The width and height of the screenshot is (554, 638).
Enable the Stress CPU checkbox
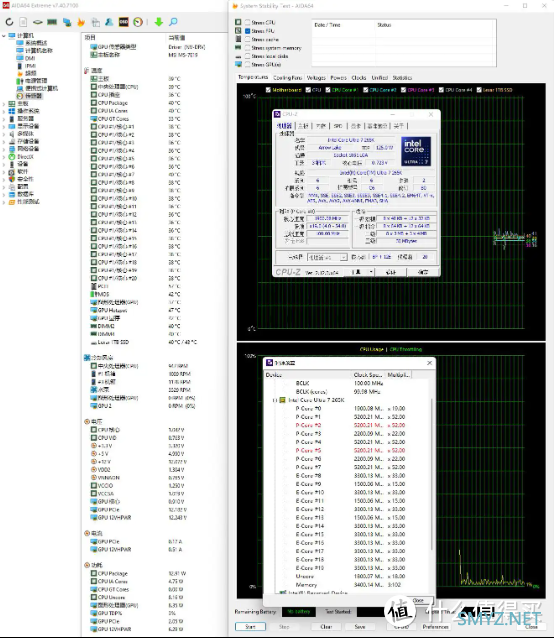(x=247, y=22)
